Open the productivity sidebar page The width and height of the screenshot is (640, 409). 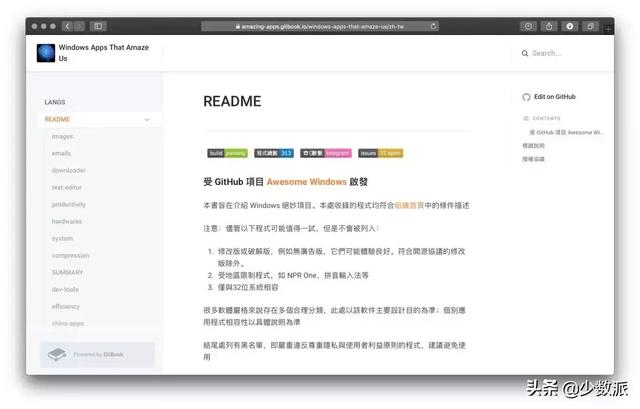coord(69,204)
